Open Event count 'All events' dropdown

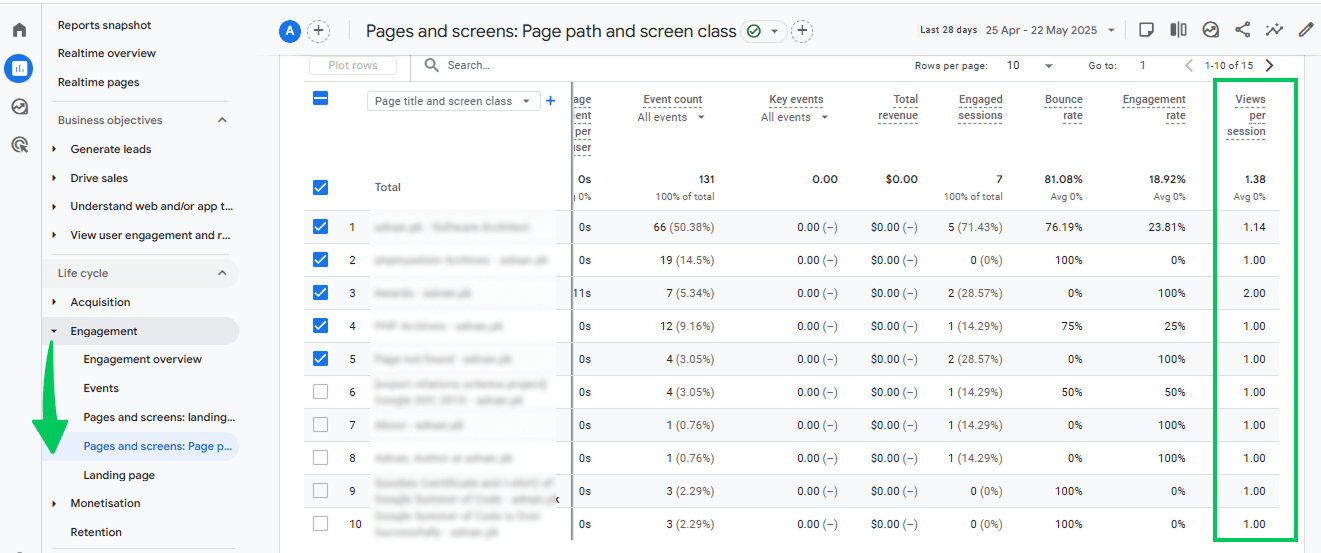point(670,117)
